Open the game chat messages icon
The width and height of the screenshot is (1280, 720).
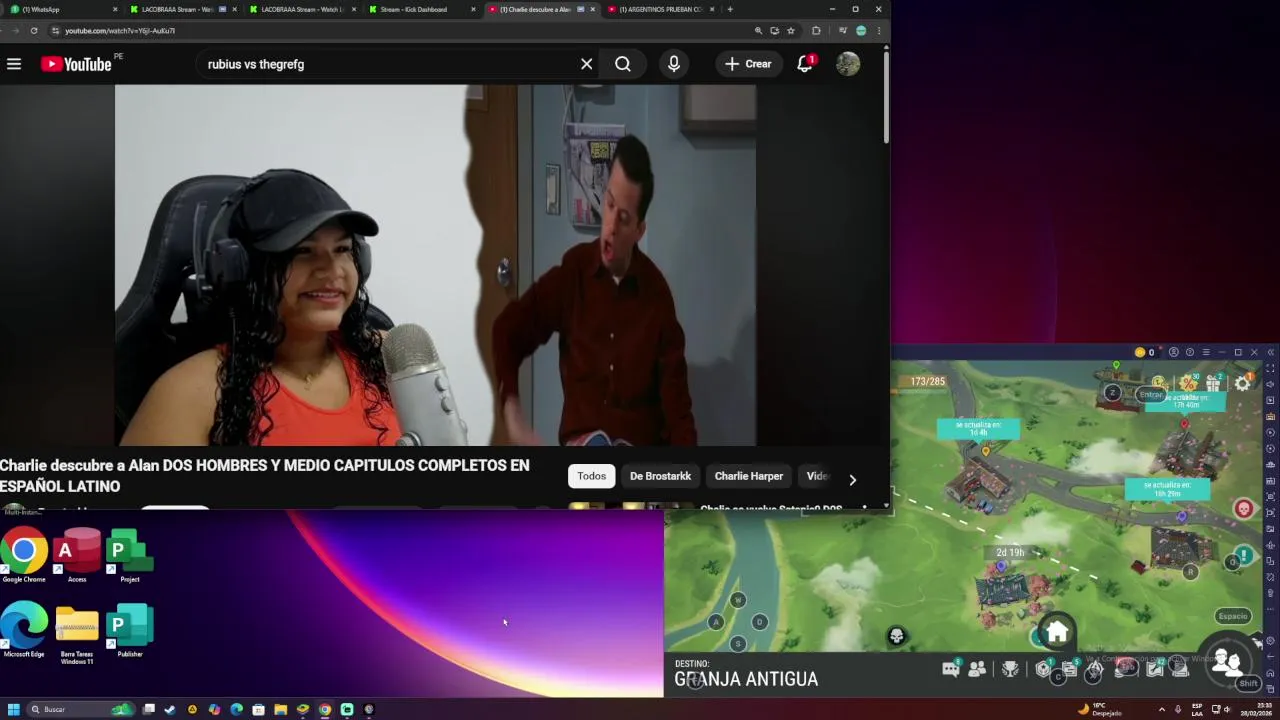(951, 669)
